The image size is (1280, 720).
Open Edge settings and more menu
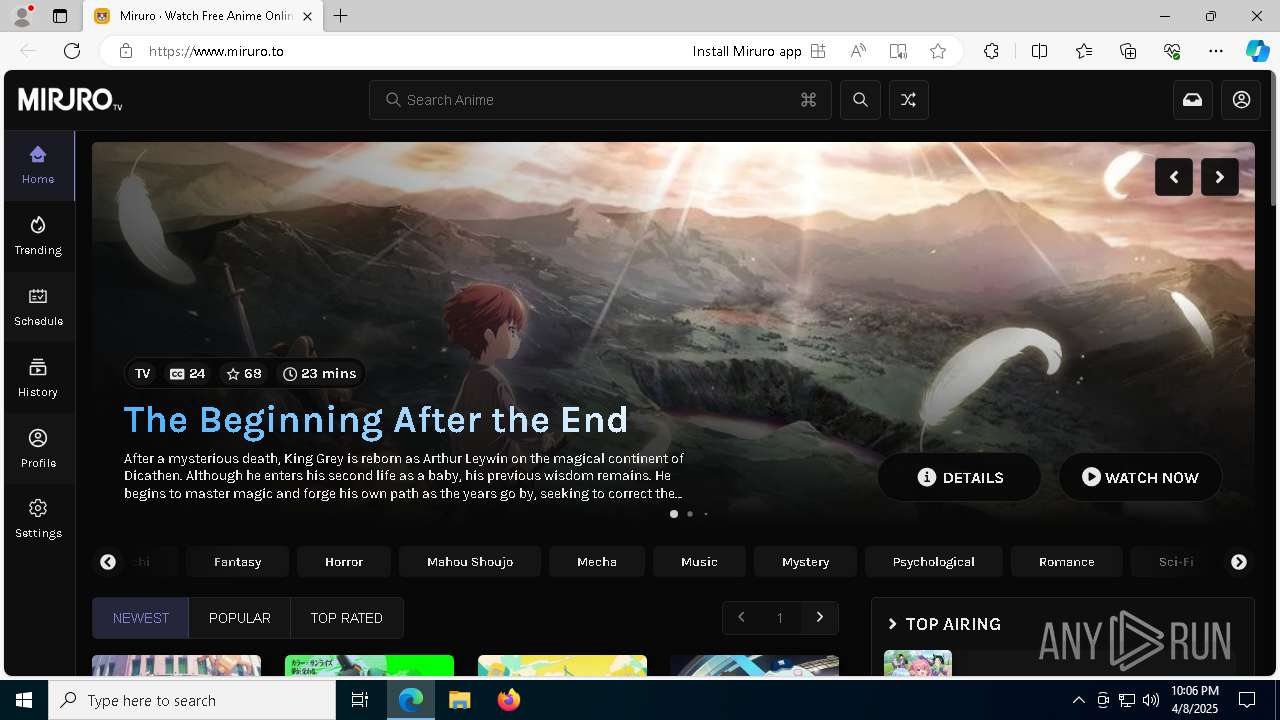coord(1216,51)
